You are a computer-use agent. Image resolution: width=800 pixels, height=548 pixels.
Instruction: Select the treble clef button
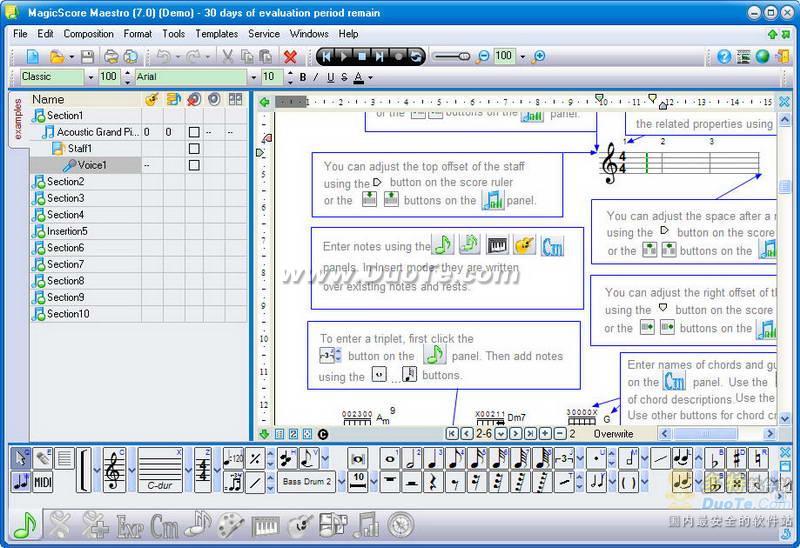tap(114, 470)
